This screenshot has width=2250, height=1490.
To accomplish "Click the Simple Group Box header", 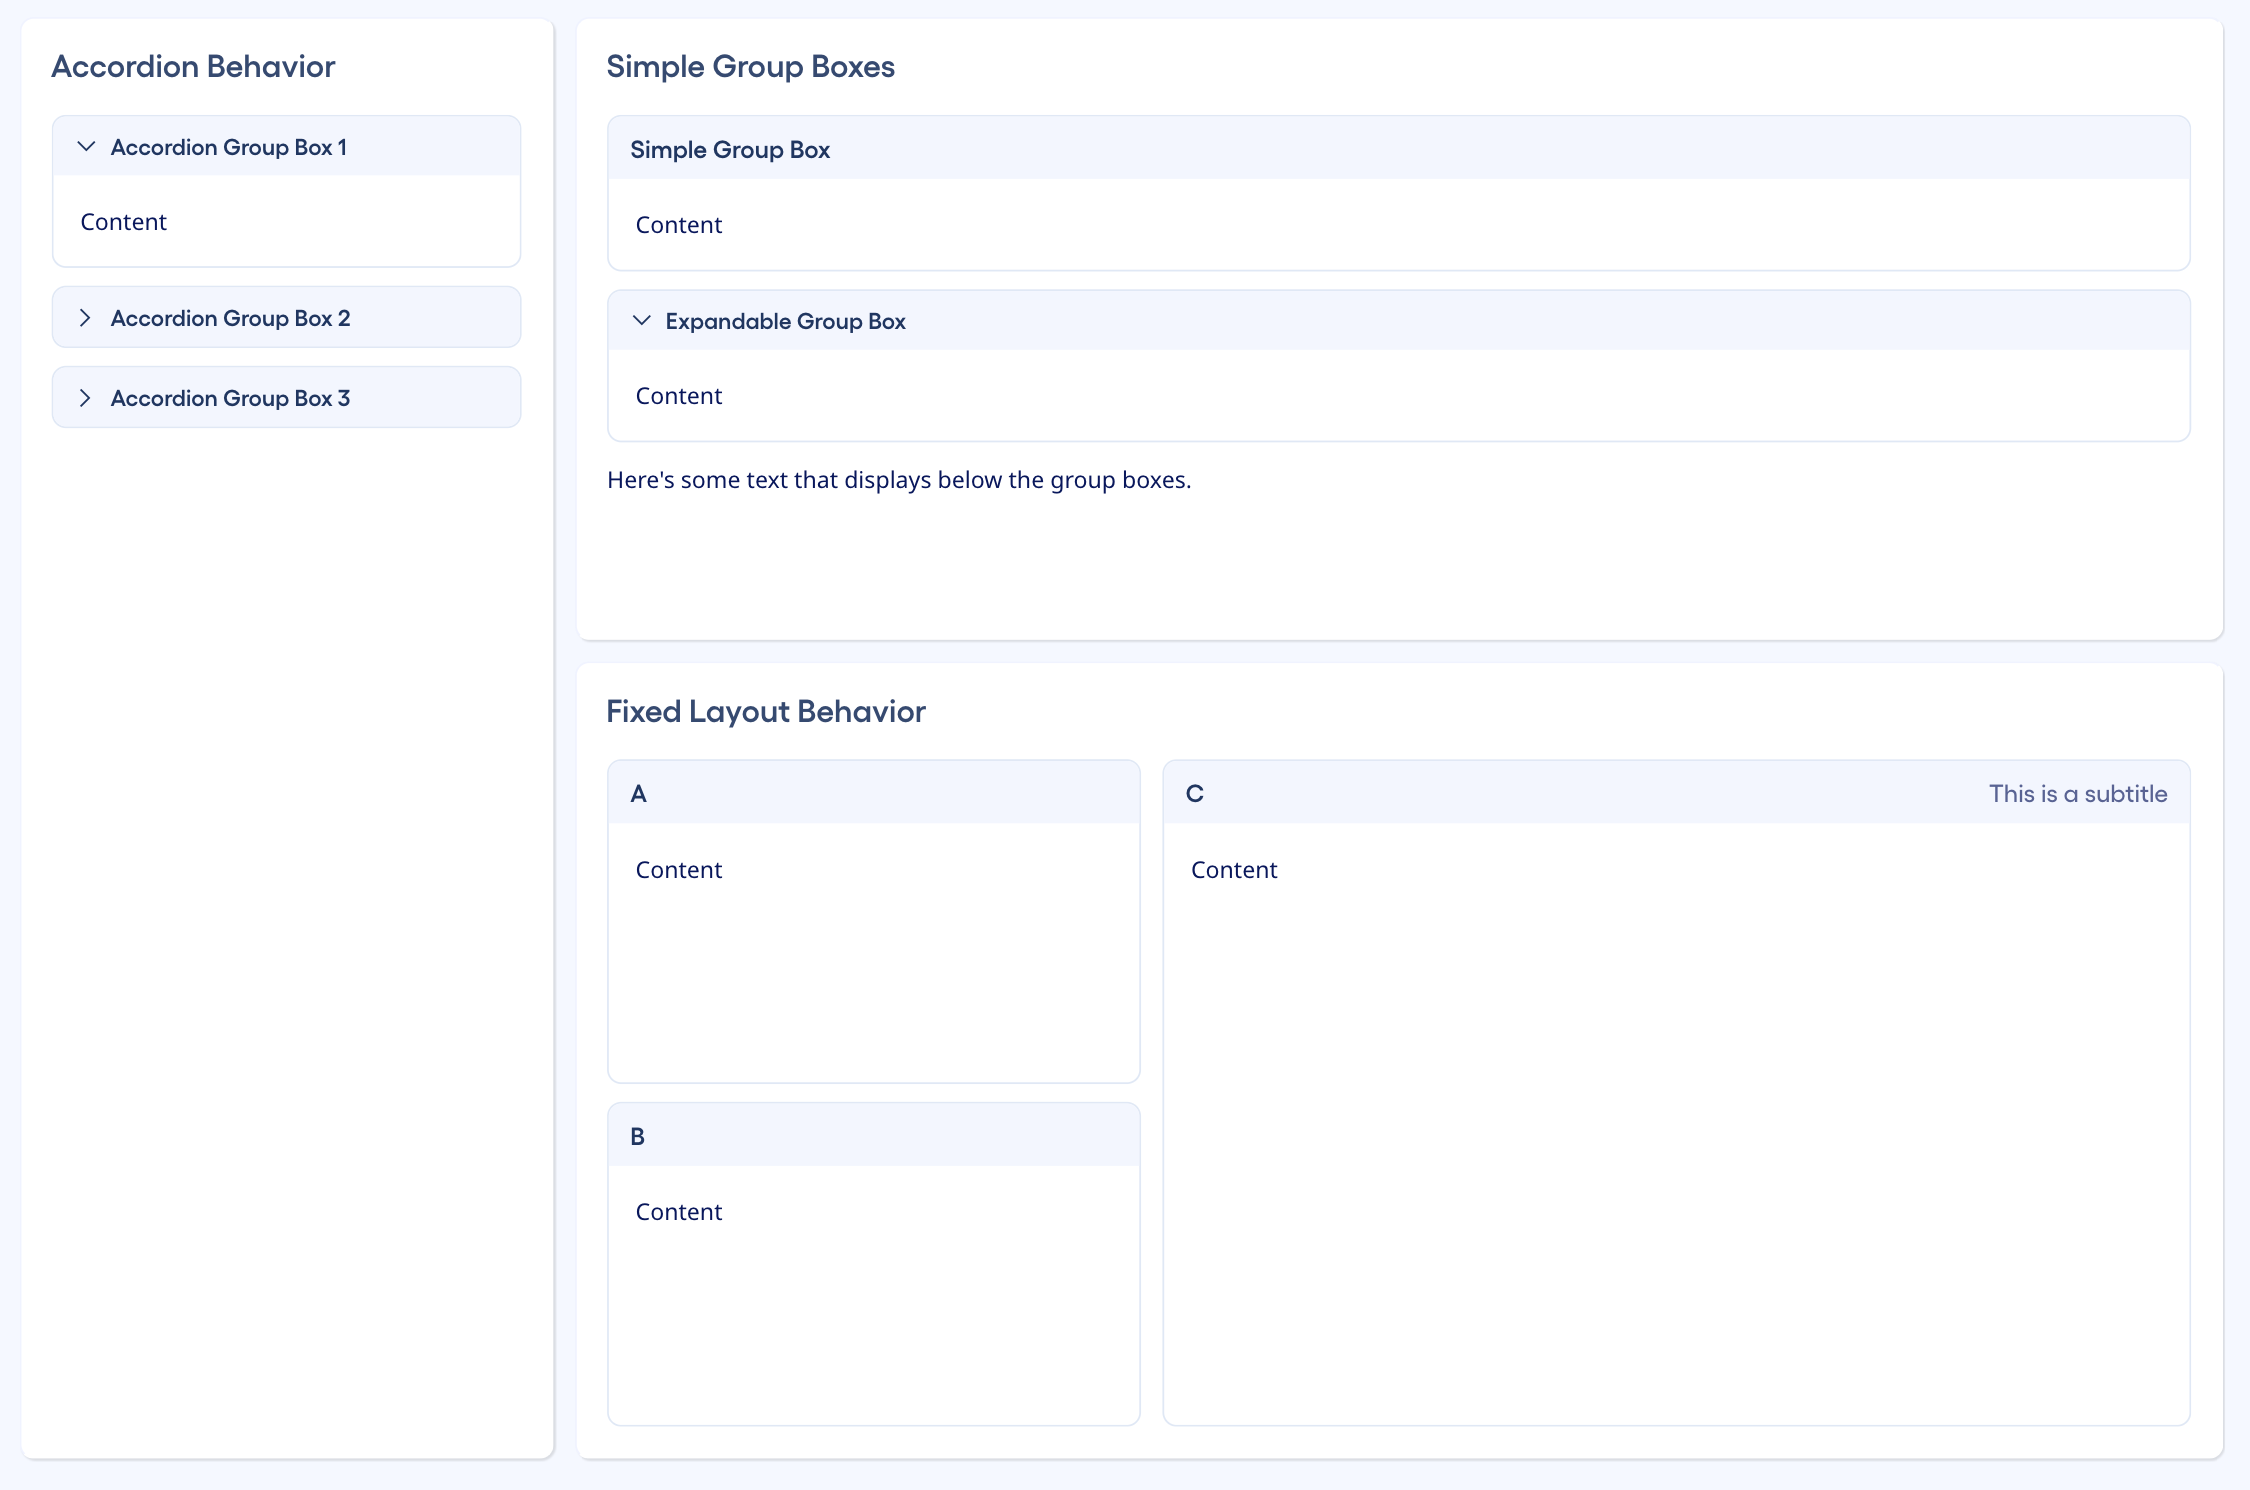I will tap(730, 150).
